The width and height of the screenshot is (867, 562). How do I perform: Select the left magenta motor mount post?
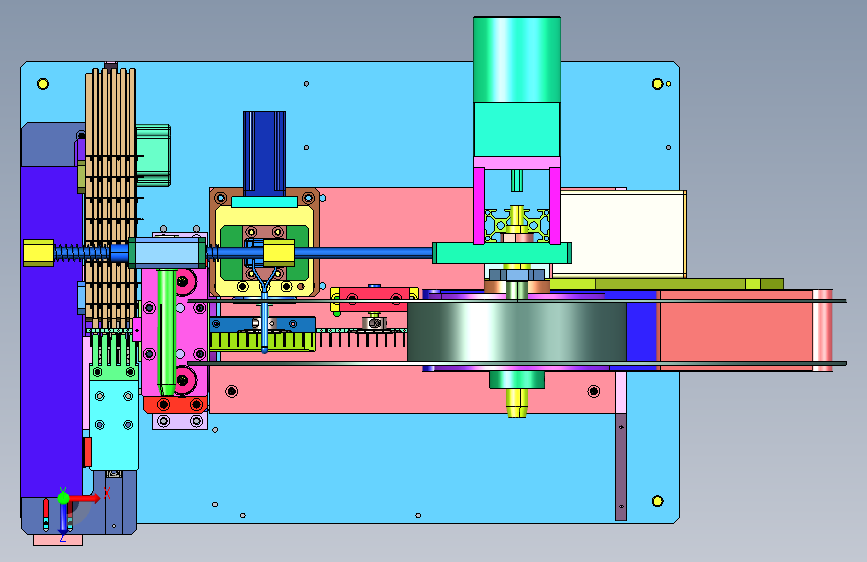tap(479, 205)
